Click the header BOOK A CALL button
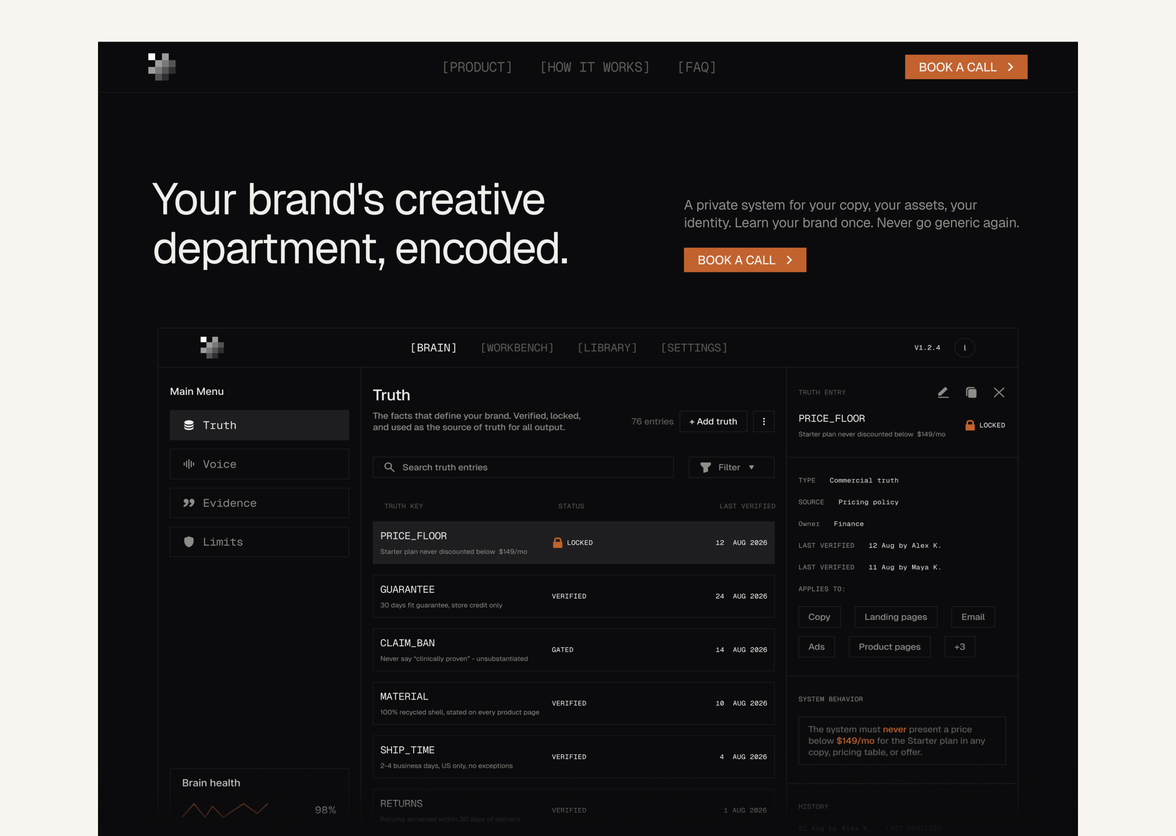Image resolution: width=1176 pixels, height=836 pixels. coord(966,67)
